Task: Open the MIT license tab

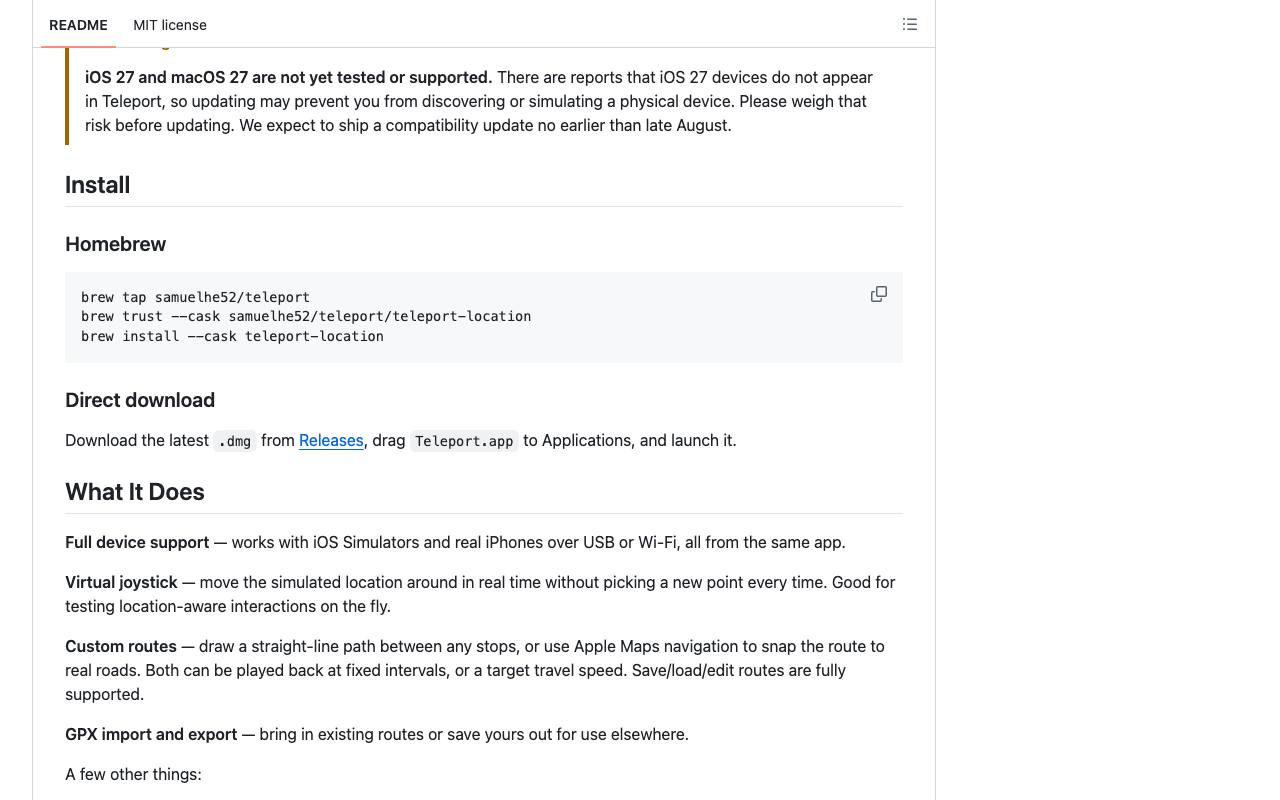Action: [x=170, y=25]
